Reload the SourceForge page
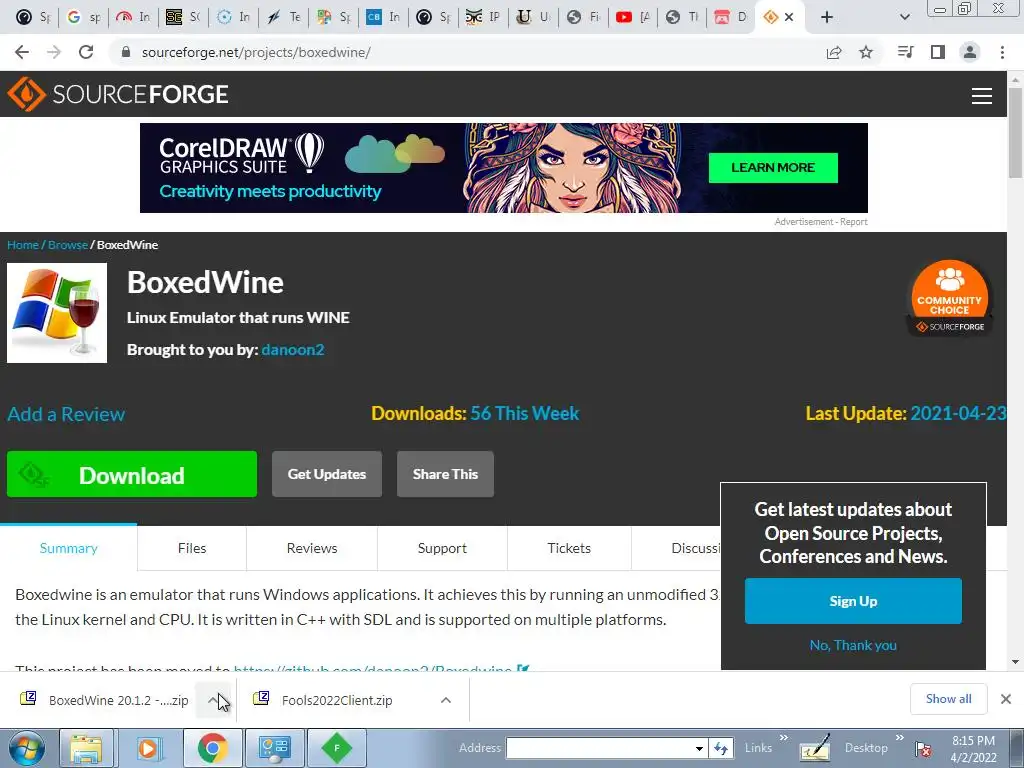 pyautogui.click(x=86, y=52)
